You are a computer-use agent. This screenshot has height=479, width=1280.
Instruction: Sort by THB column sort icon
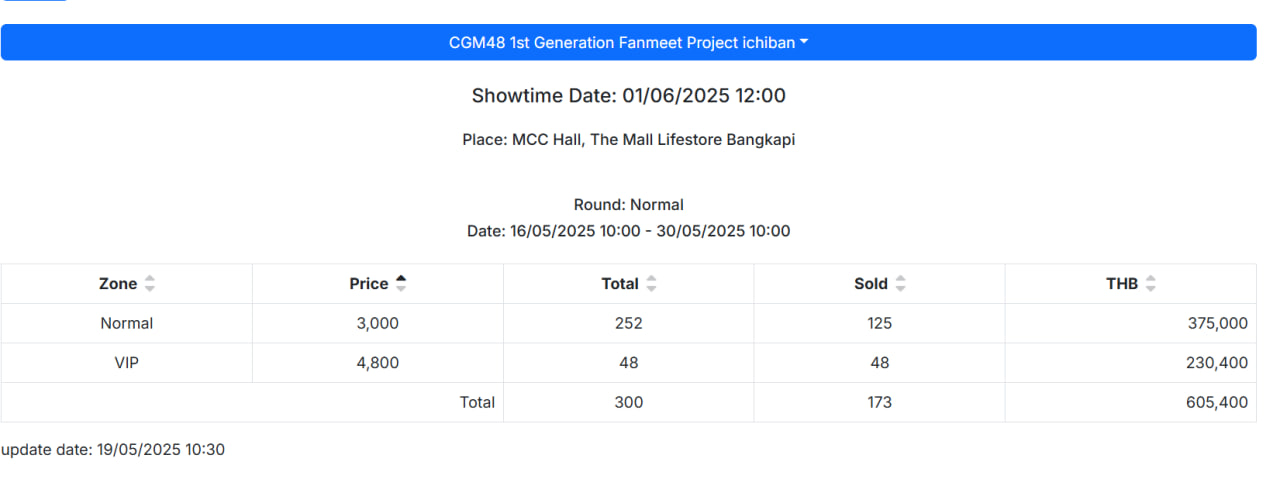1150,284
